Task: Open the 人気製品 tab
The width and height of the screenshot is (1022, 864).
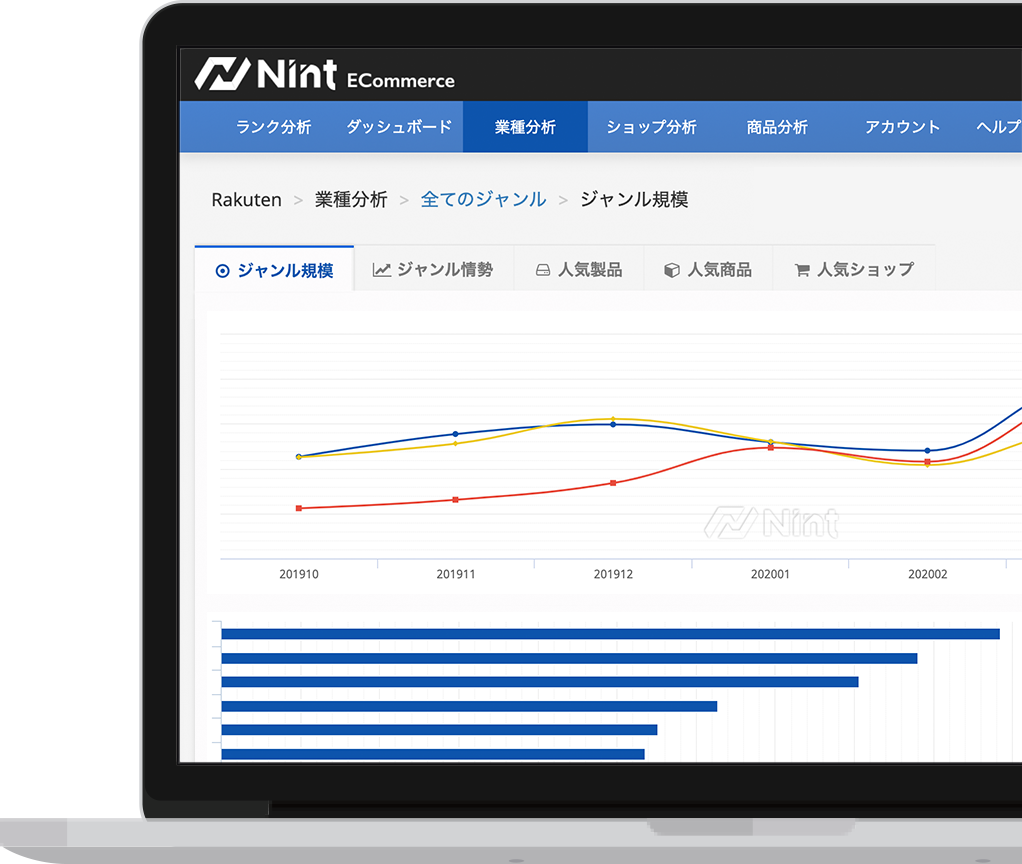Action: pyautogui.click(x=579, y=269)
